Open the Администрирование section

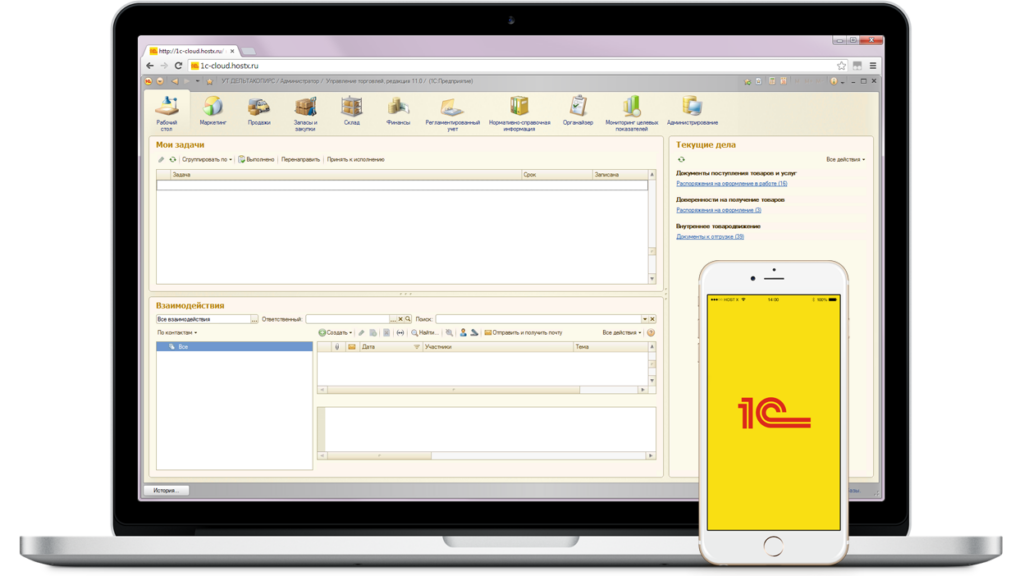click(x=692, y=111)
